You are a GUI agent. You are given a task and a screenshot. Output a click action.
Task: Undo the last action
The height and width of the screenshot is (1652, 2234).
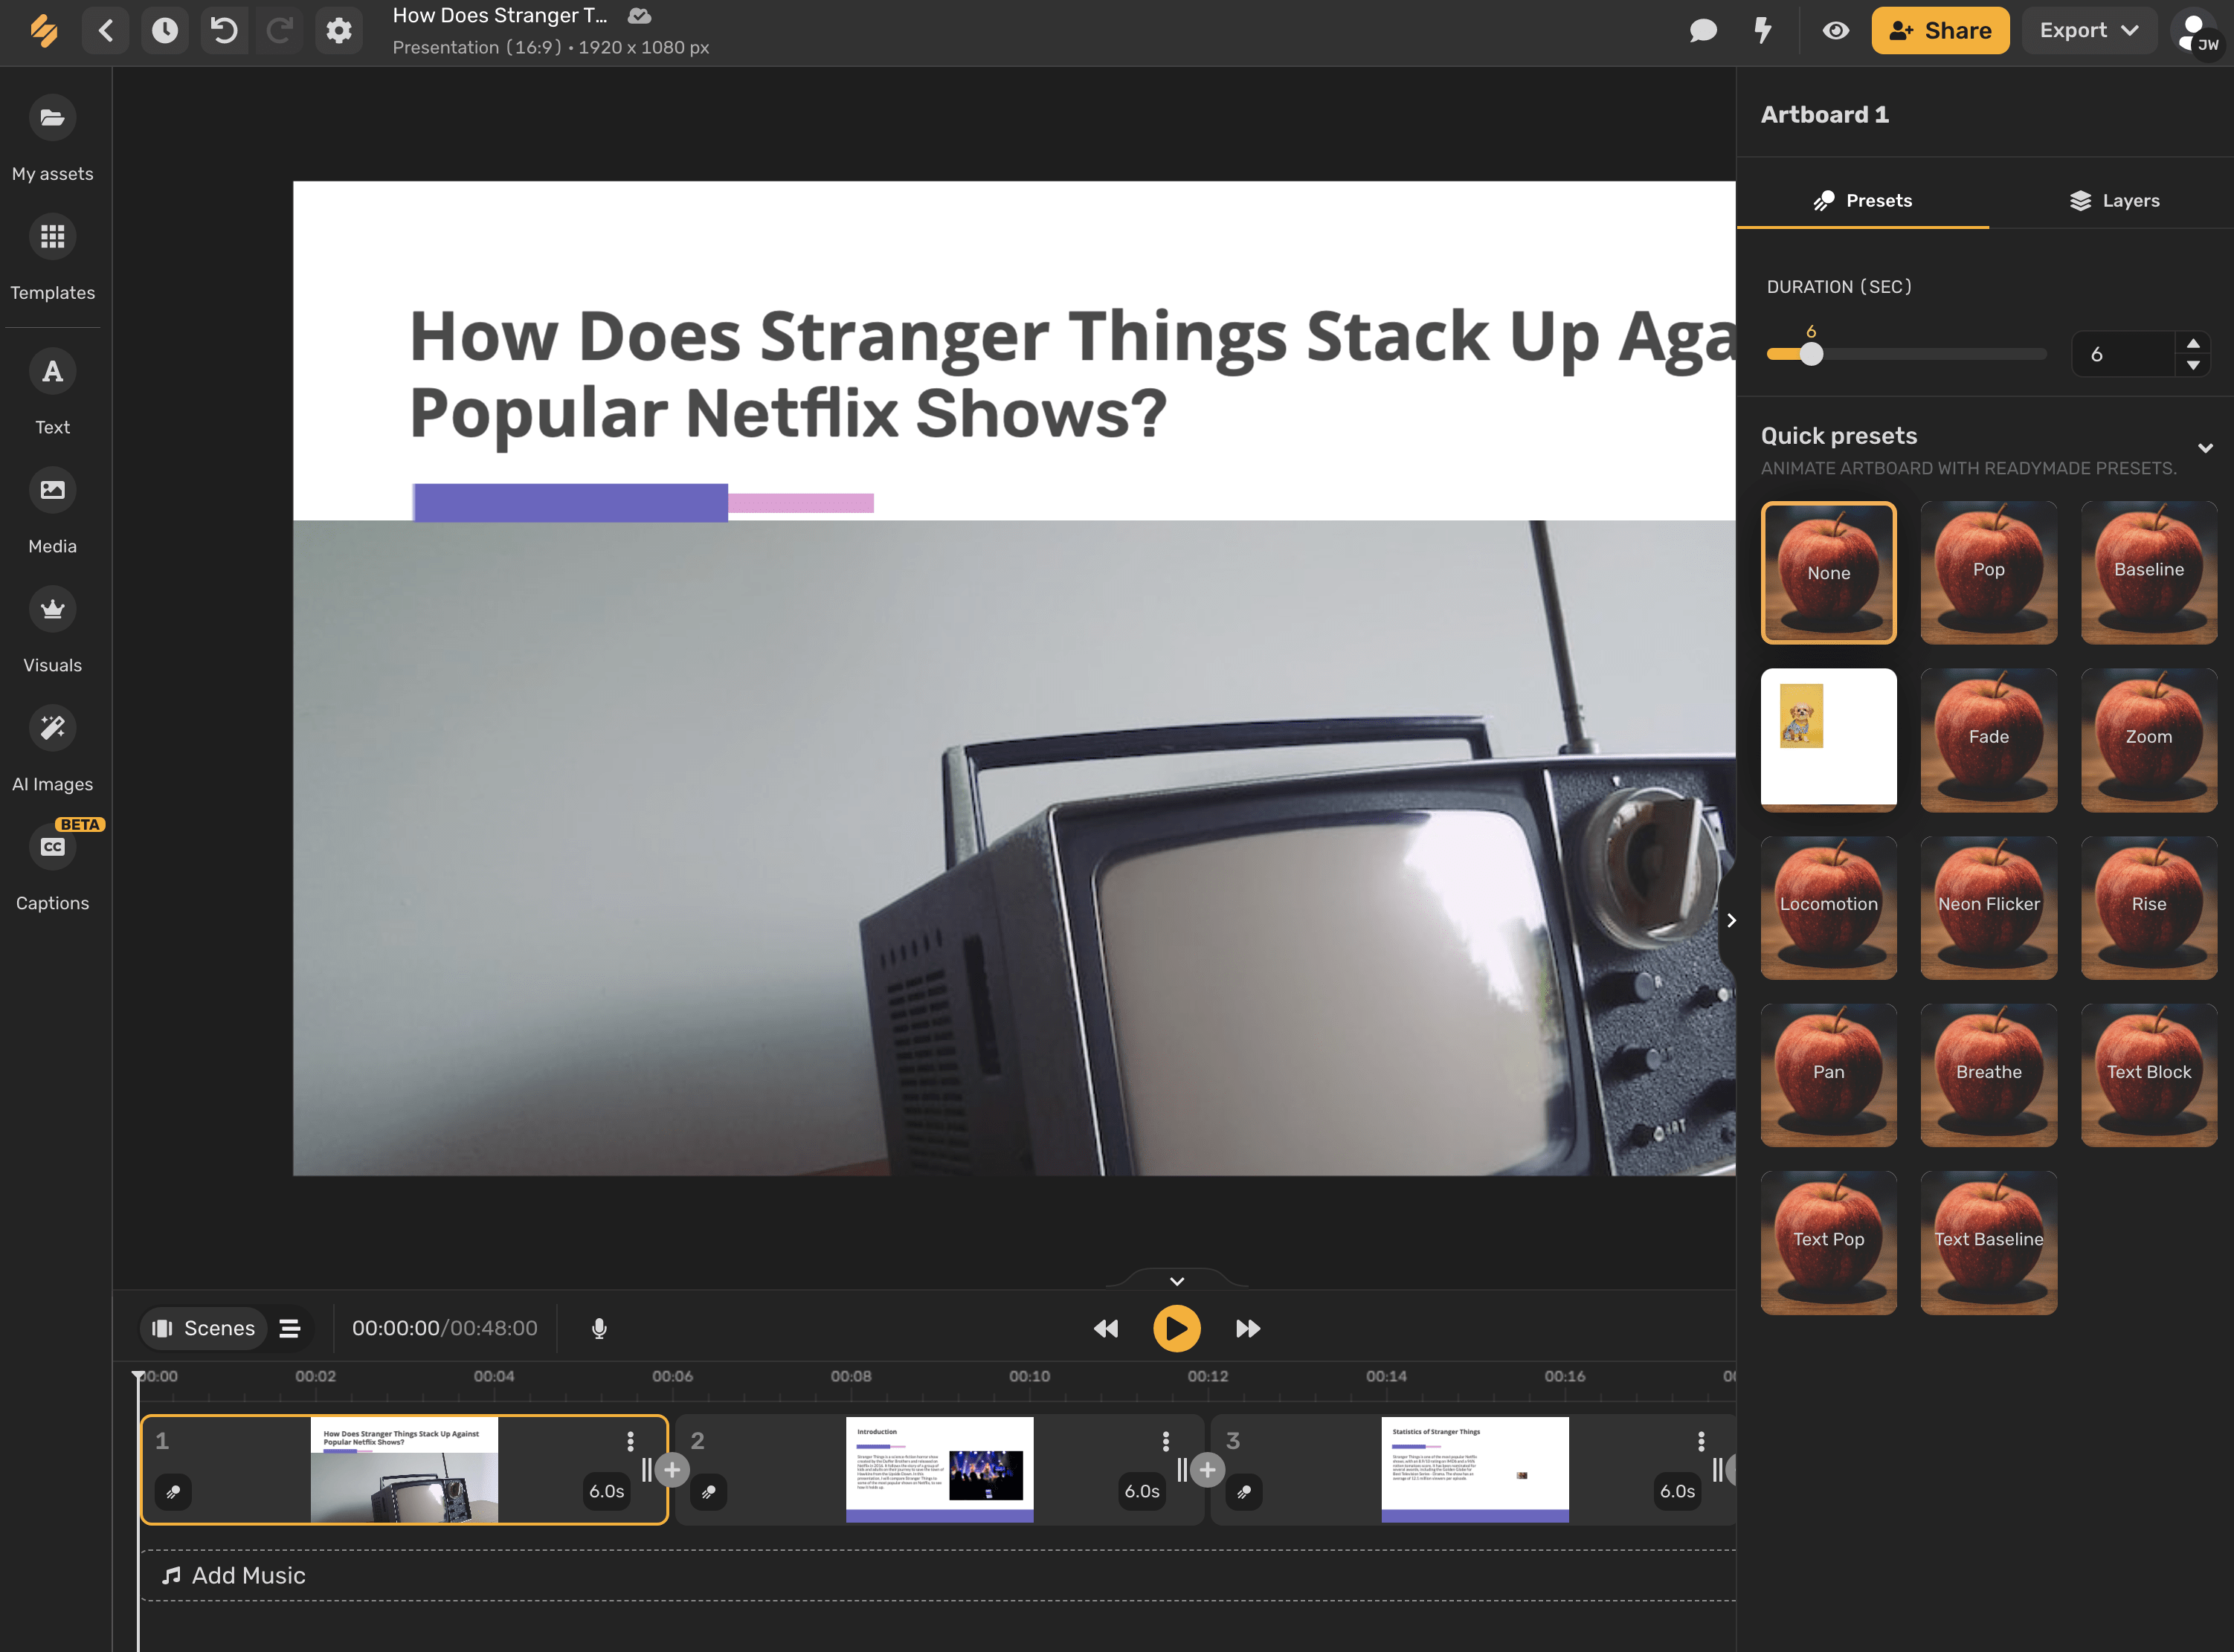click(x=224, y=31)
